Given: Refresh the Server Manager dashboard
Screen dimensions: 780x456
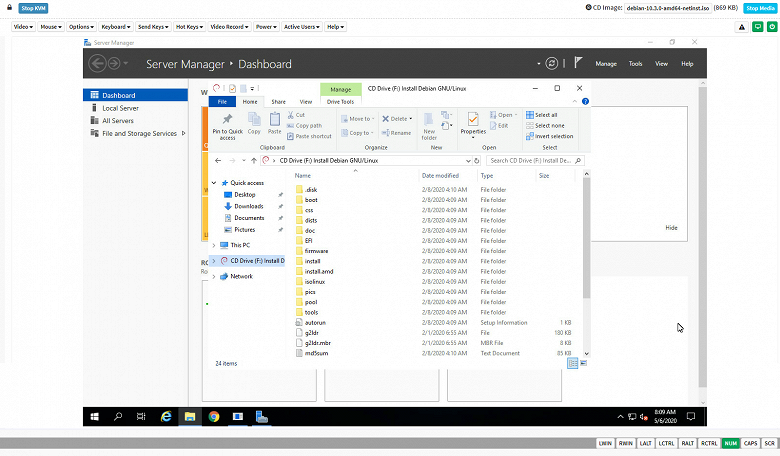Looking at the screenshot, I should tap(550, 63).
